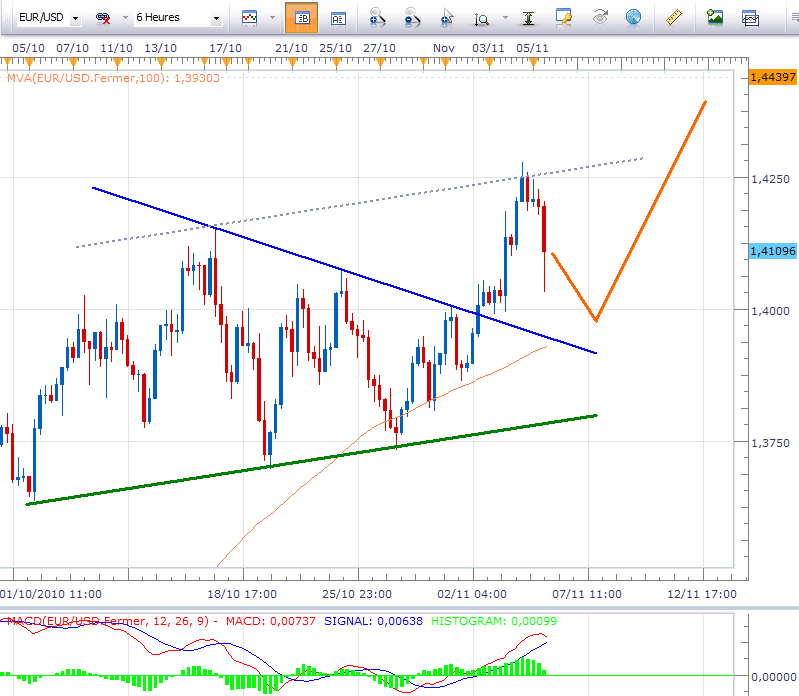Select the crosshair cursor pointer tool
This screenshot has width=799, height=696.
(x=448, y=18)
